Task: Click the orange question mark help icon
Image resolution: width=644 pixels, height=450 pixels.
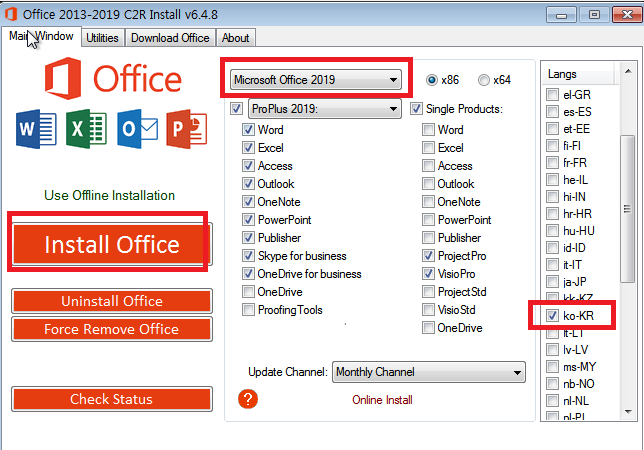Action: (x=249, y=399)
